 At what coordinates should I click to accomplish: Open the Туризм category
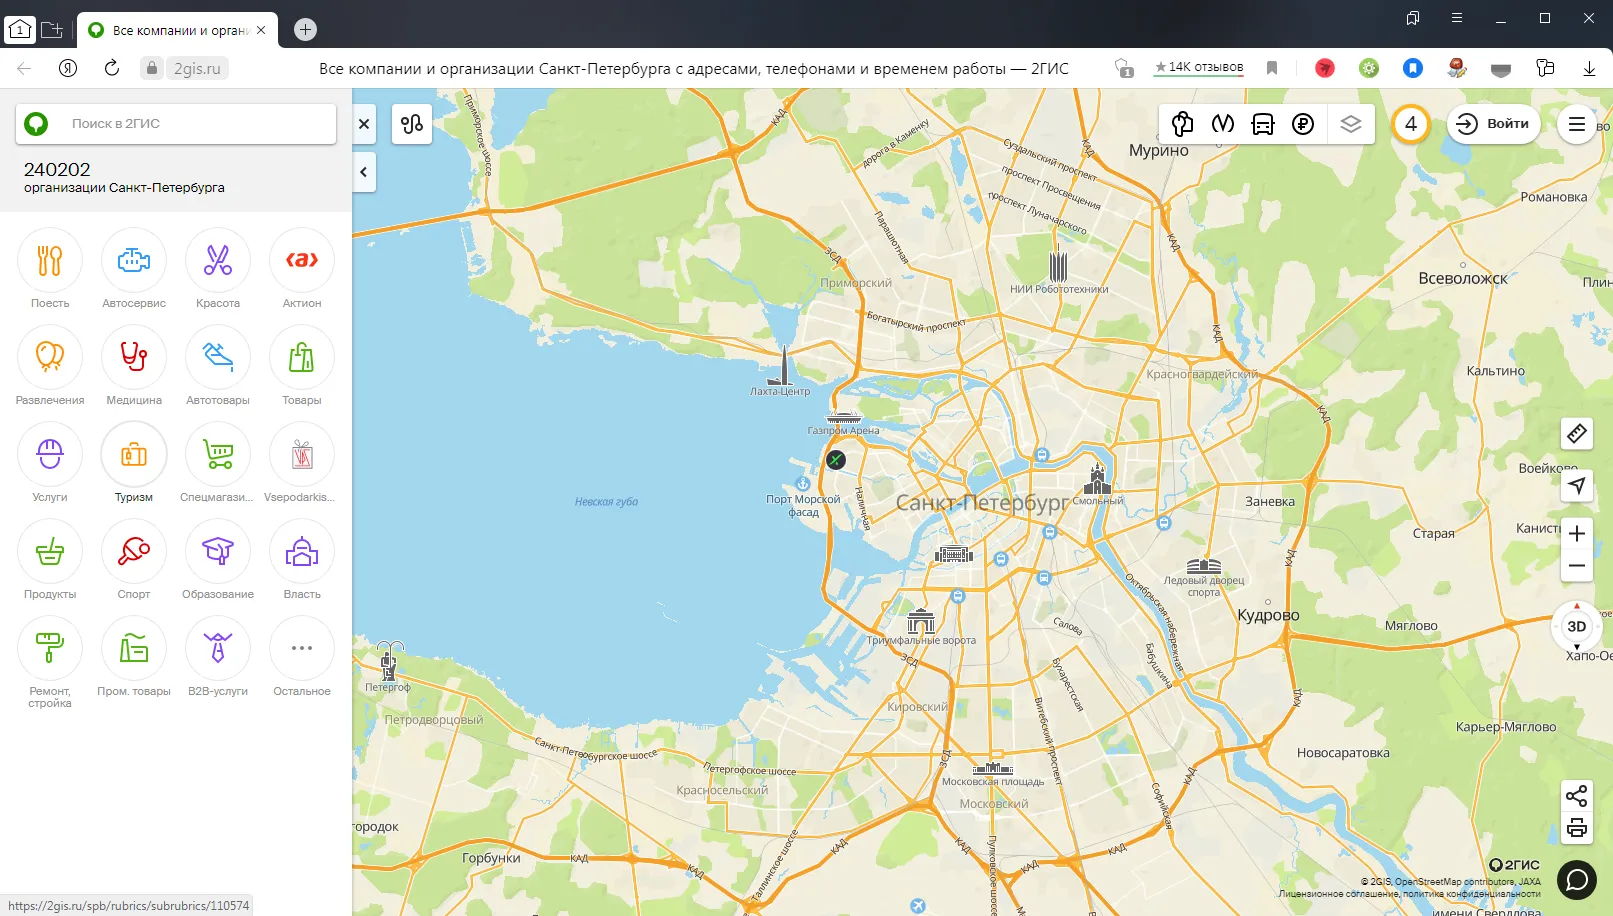(134, 464)
